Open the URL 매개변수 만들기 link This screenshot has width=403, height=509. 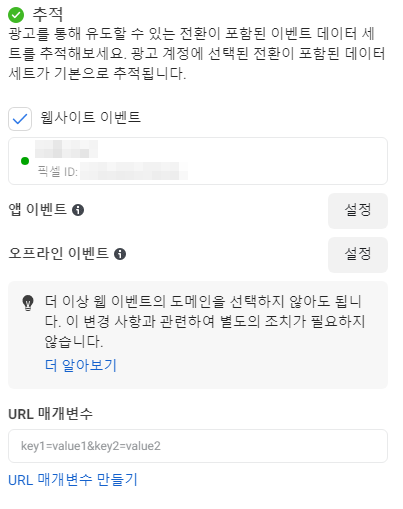73,480
